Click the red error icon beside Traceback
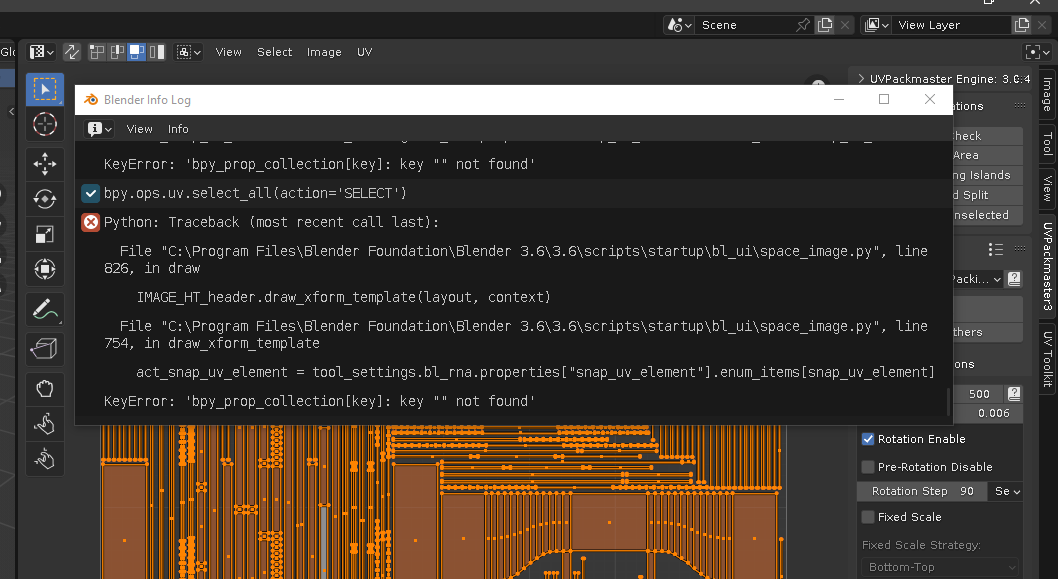Image resolution: width=1058 pixels, height=579 pixels. [90, 222]
